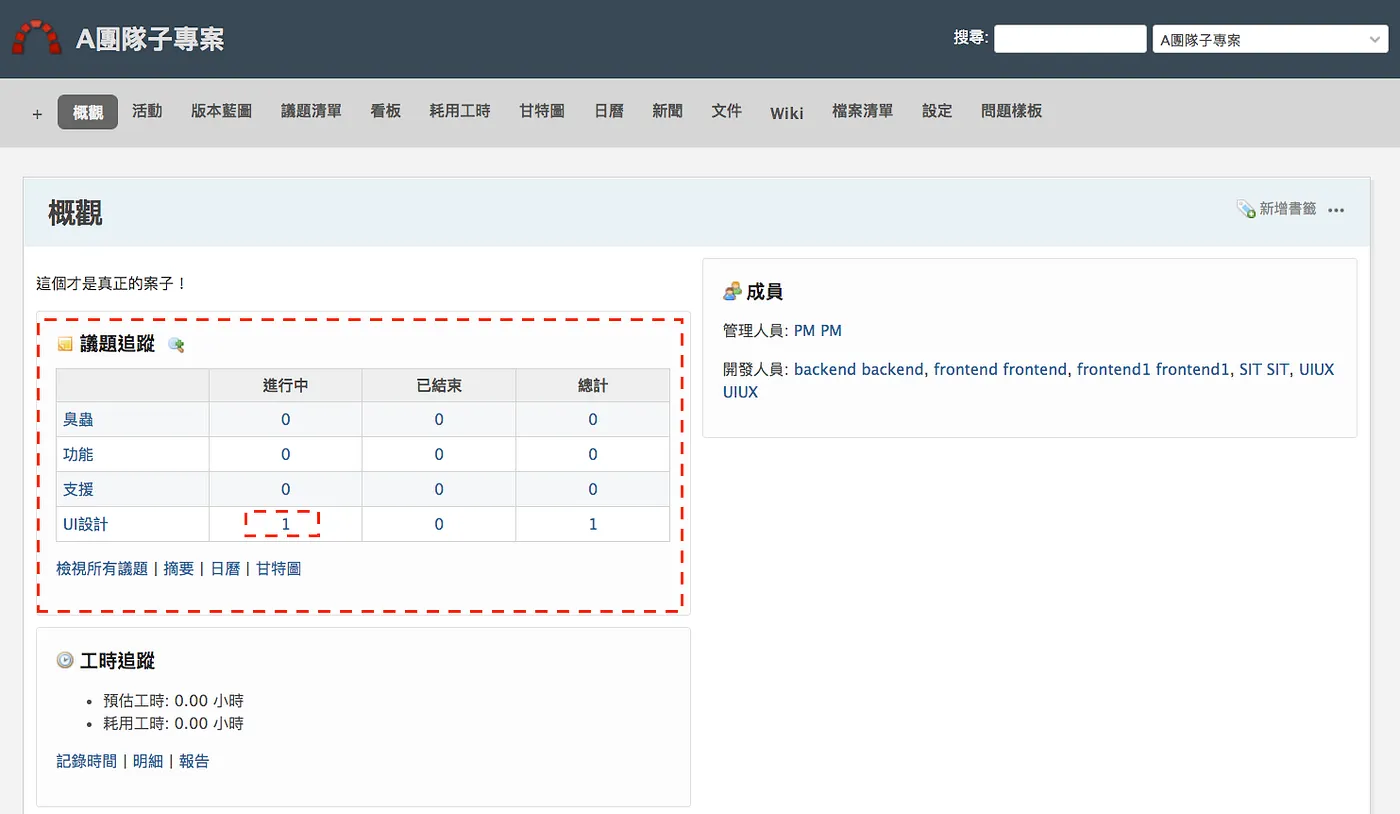Click member link PM PM
The height and width of the screenshot is (814, 1400).
[x=818, y=331]
